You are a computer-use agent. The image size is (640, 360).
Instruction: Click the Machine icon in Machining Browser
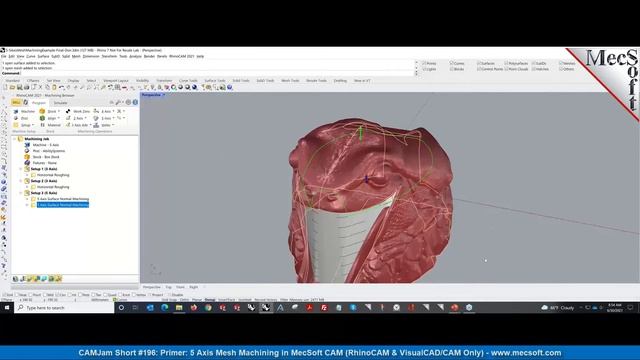pyautogui.click(x=16, y=111)
